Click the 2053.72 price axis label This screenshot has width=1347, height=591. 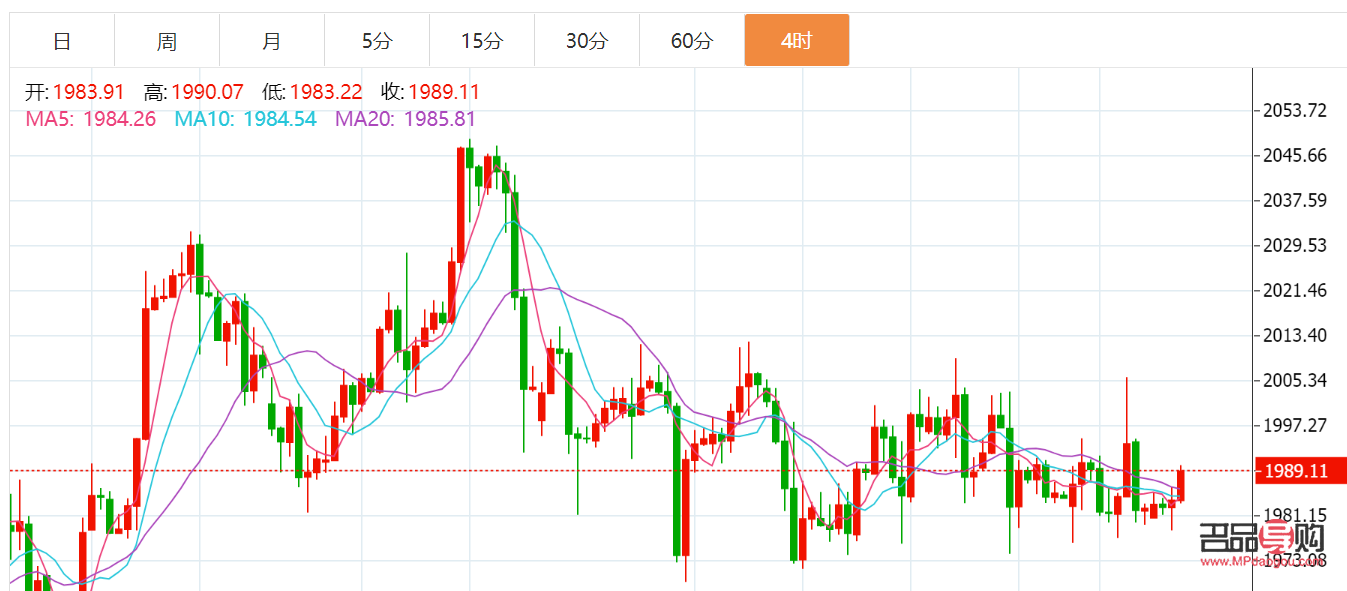(1295, 110)
